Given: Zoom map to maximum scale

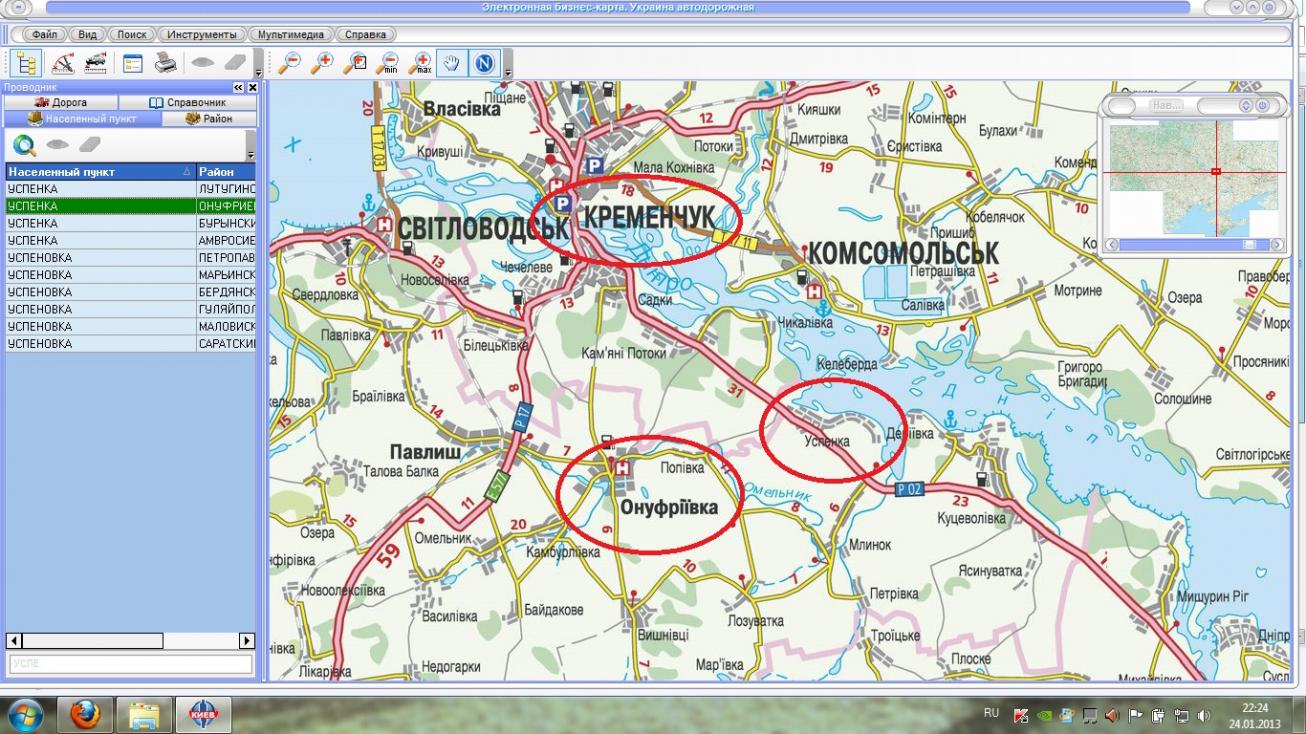Looking at the screenshot, I should click(x=421, y=64).
